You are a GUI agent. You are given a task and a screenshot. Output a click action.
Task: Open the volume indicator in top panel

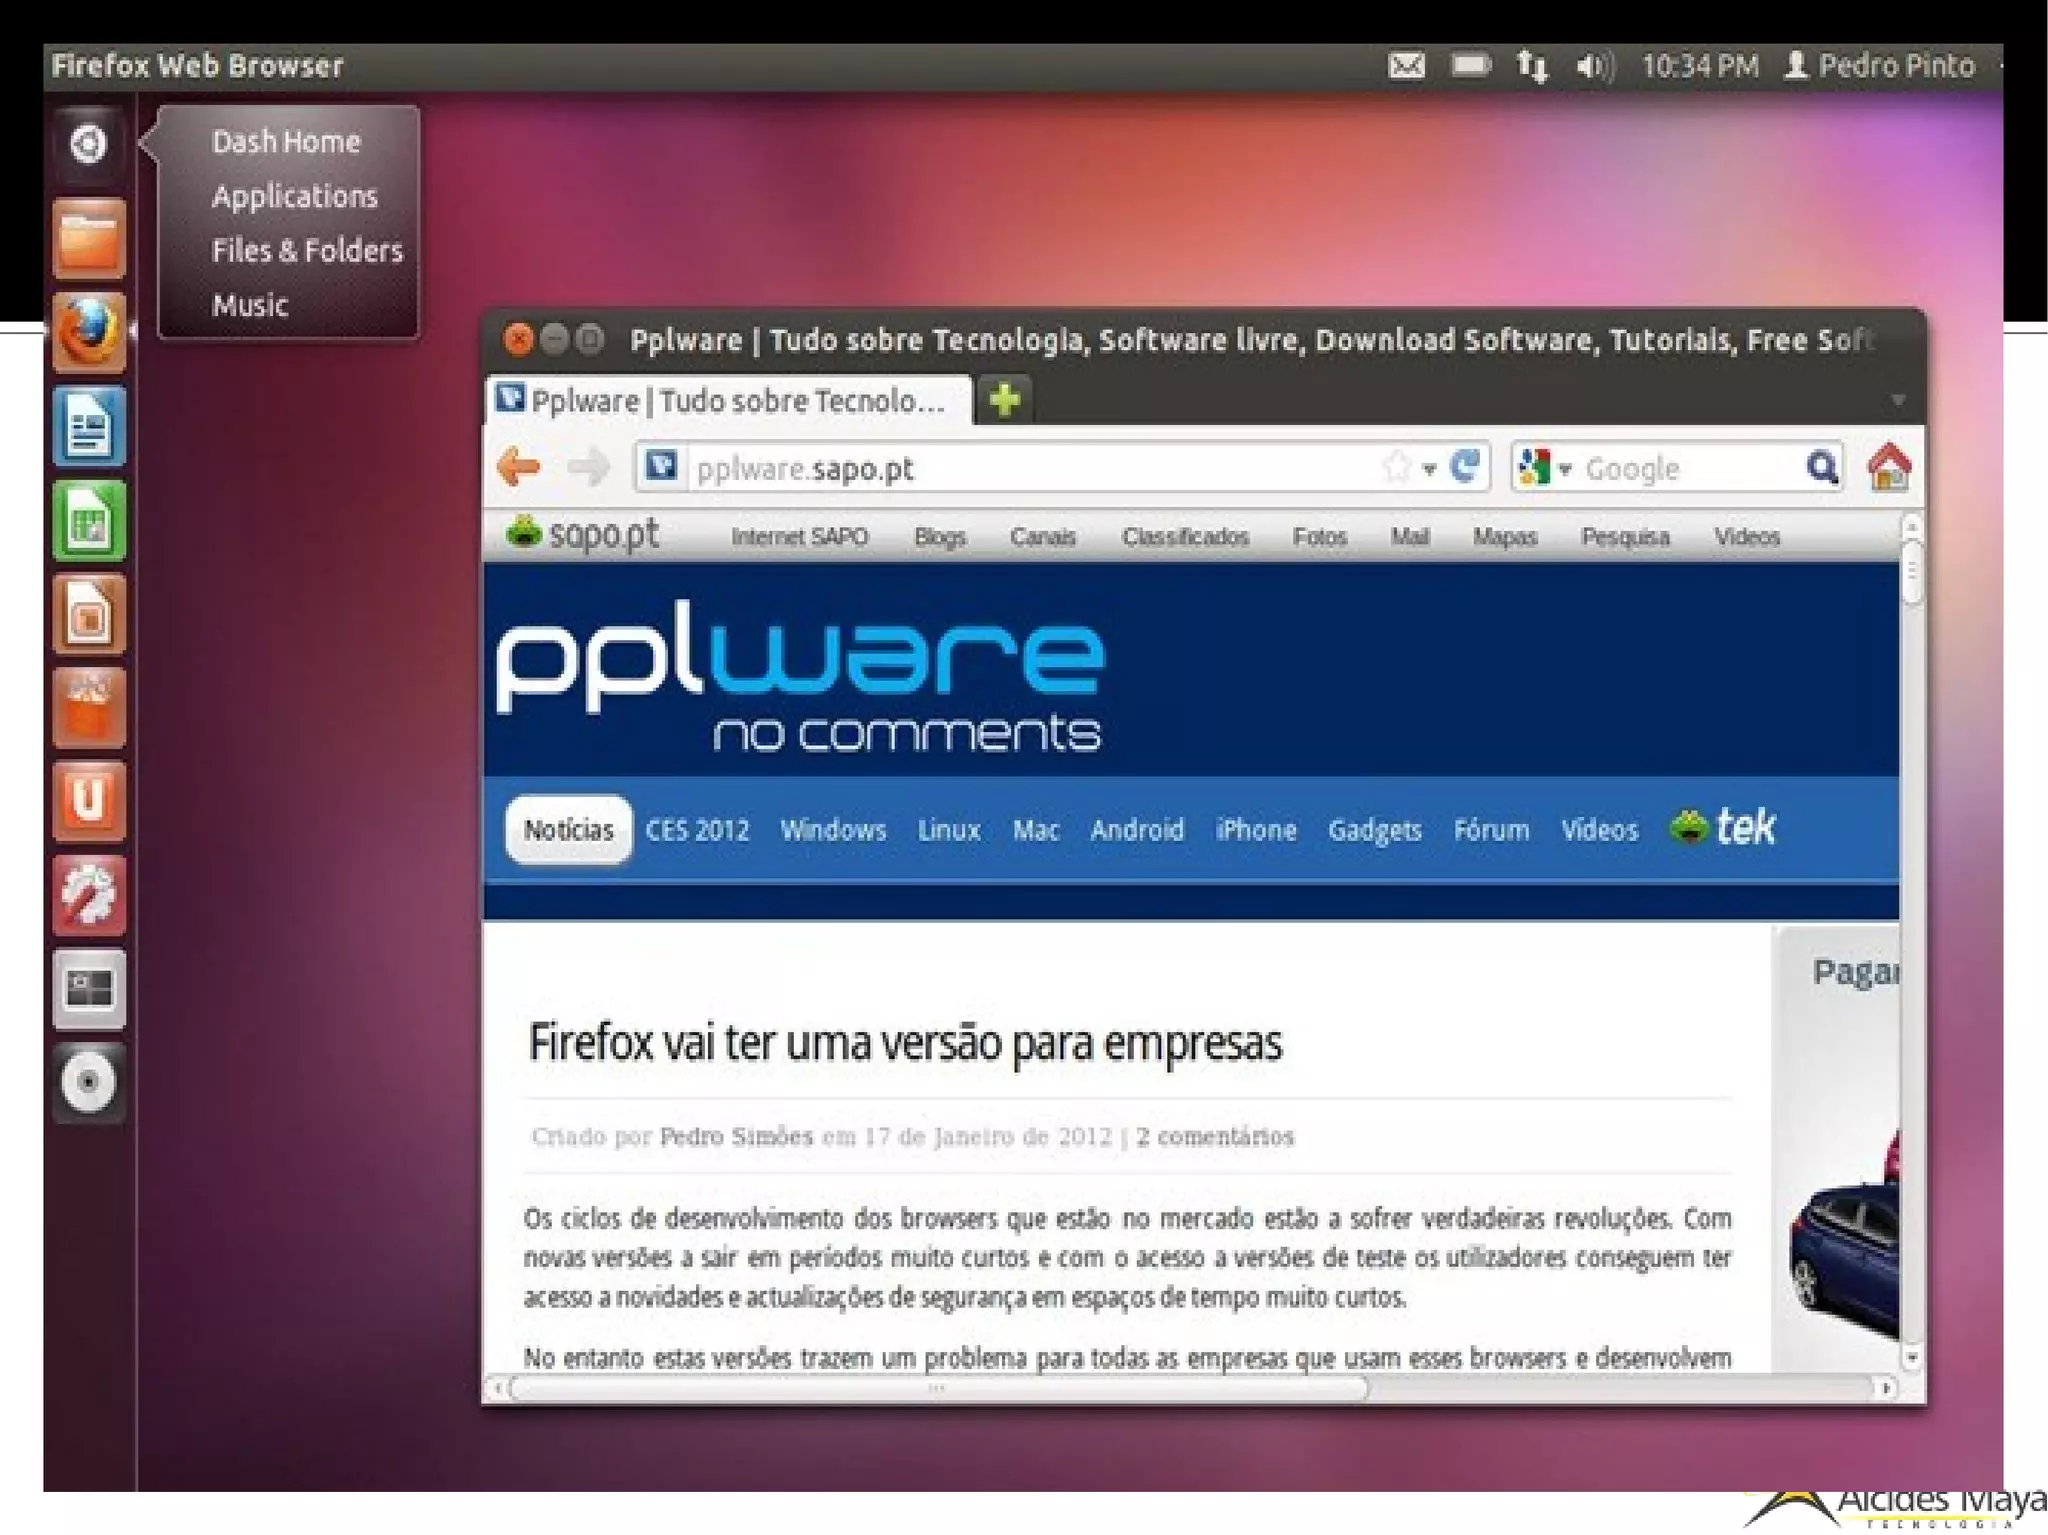(x=1594, y=66)
